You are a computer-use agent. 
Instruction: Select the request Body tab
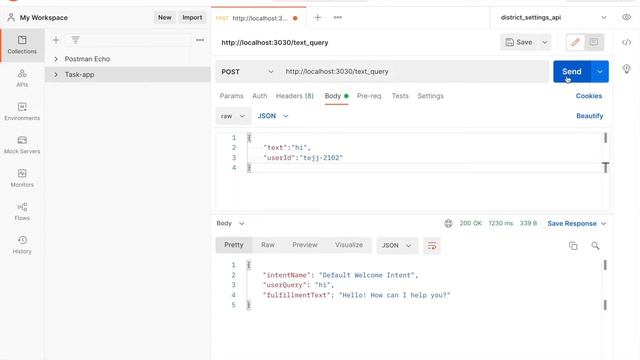point(336,96)
